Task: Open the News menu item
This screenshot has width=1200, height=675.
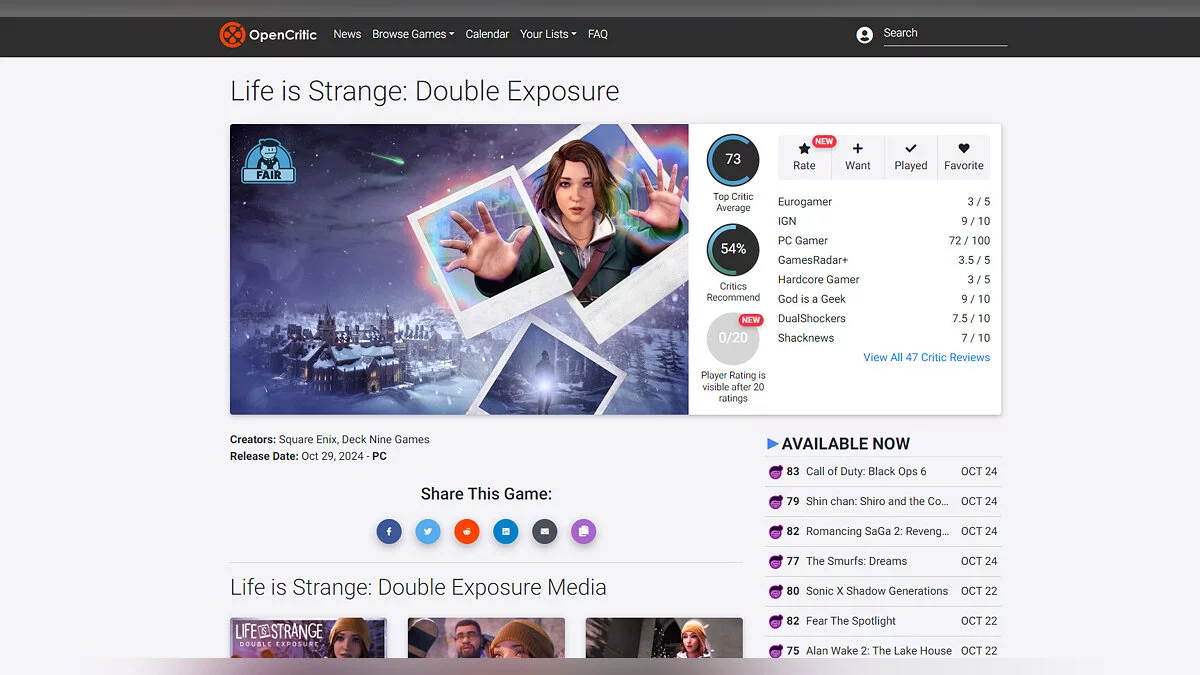Action: (347, 34)
